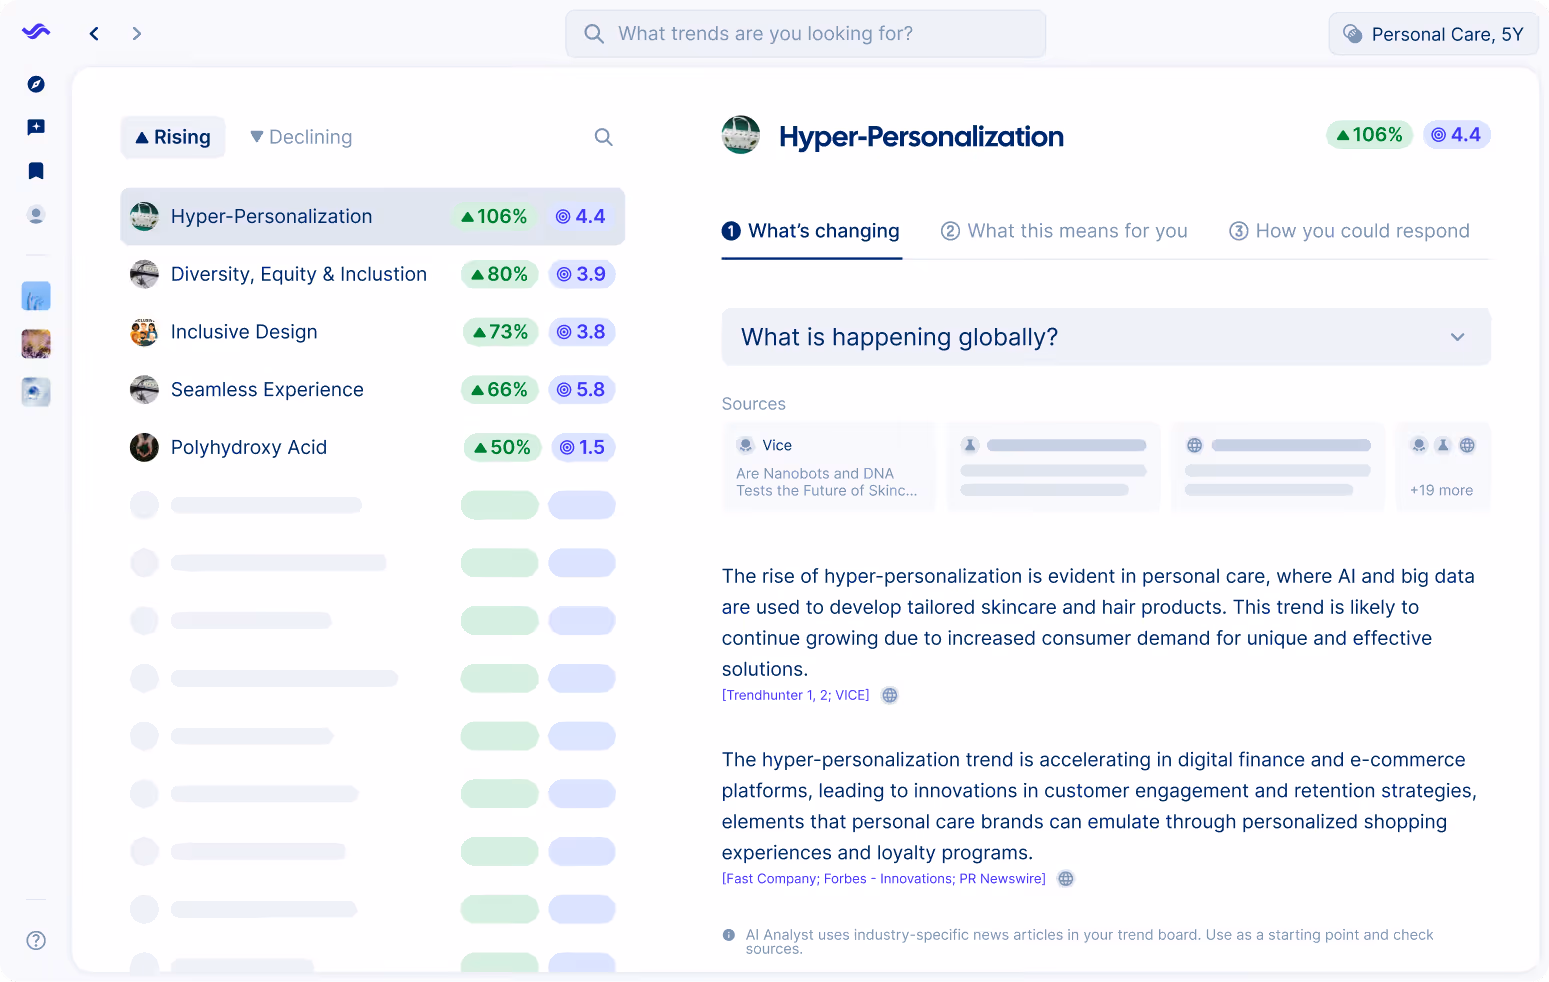Click the 106% growth badge in list
The width and height of the screenshot is (1549, 982).
tap(494, 216)
